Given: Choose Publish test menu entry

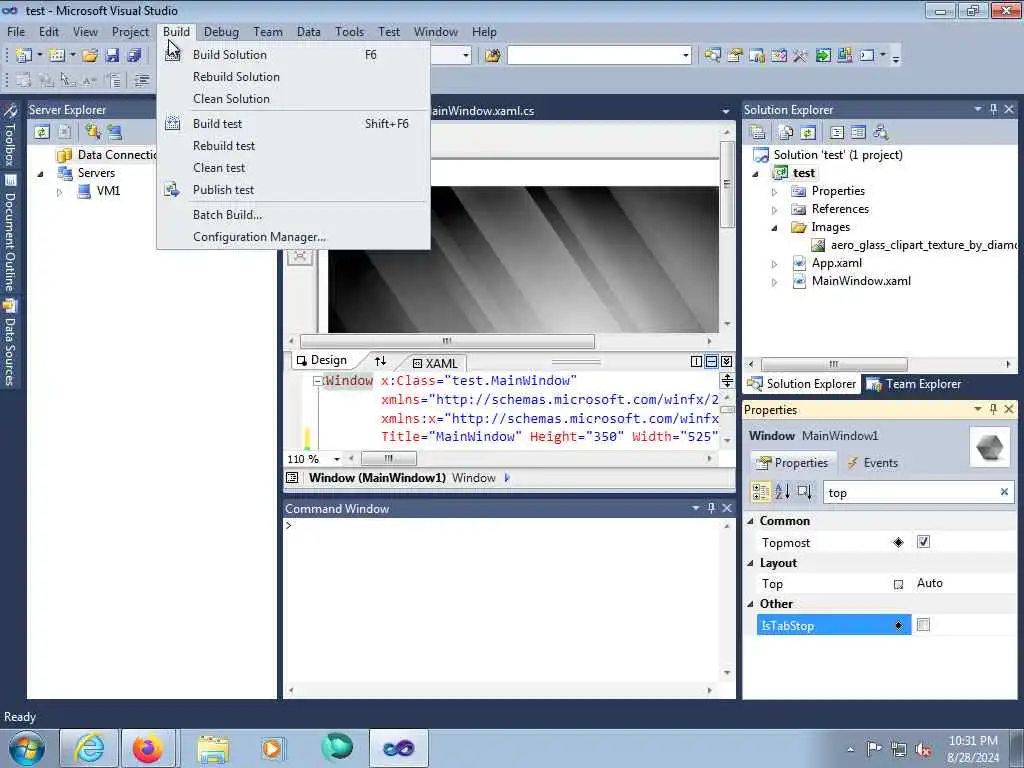Looking at the screenshot, I should click(293, 190).
